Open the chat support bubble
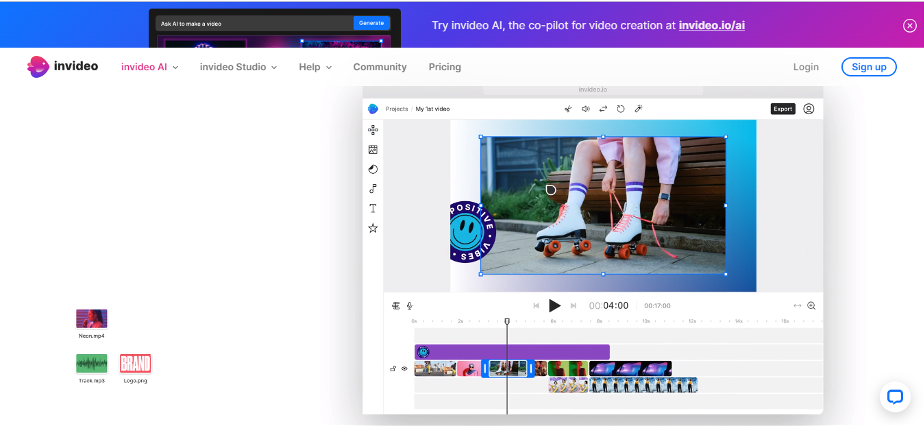The height and width of the screenshot is (426, 924). [895, 397]
